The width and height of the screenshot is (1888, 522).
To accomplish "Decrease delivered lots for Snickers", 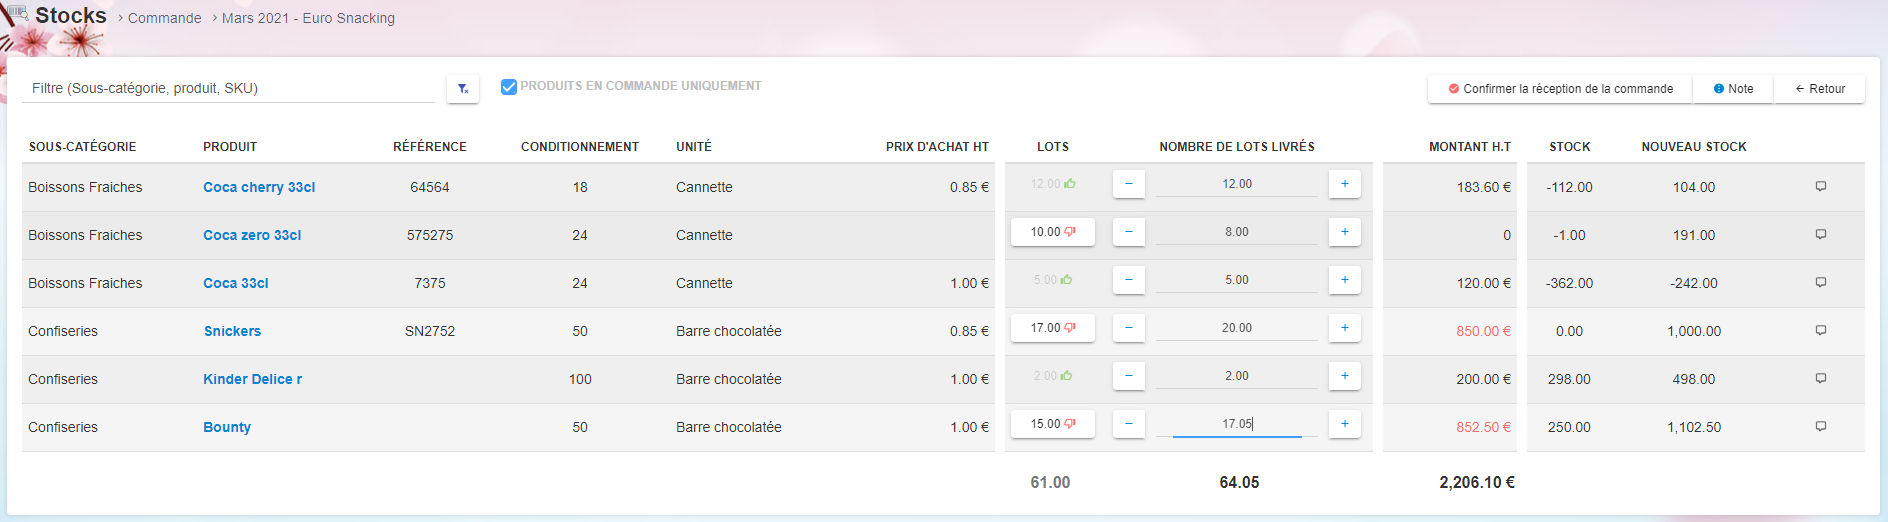I will [x=1128, y=328].
